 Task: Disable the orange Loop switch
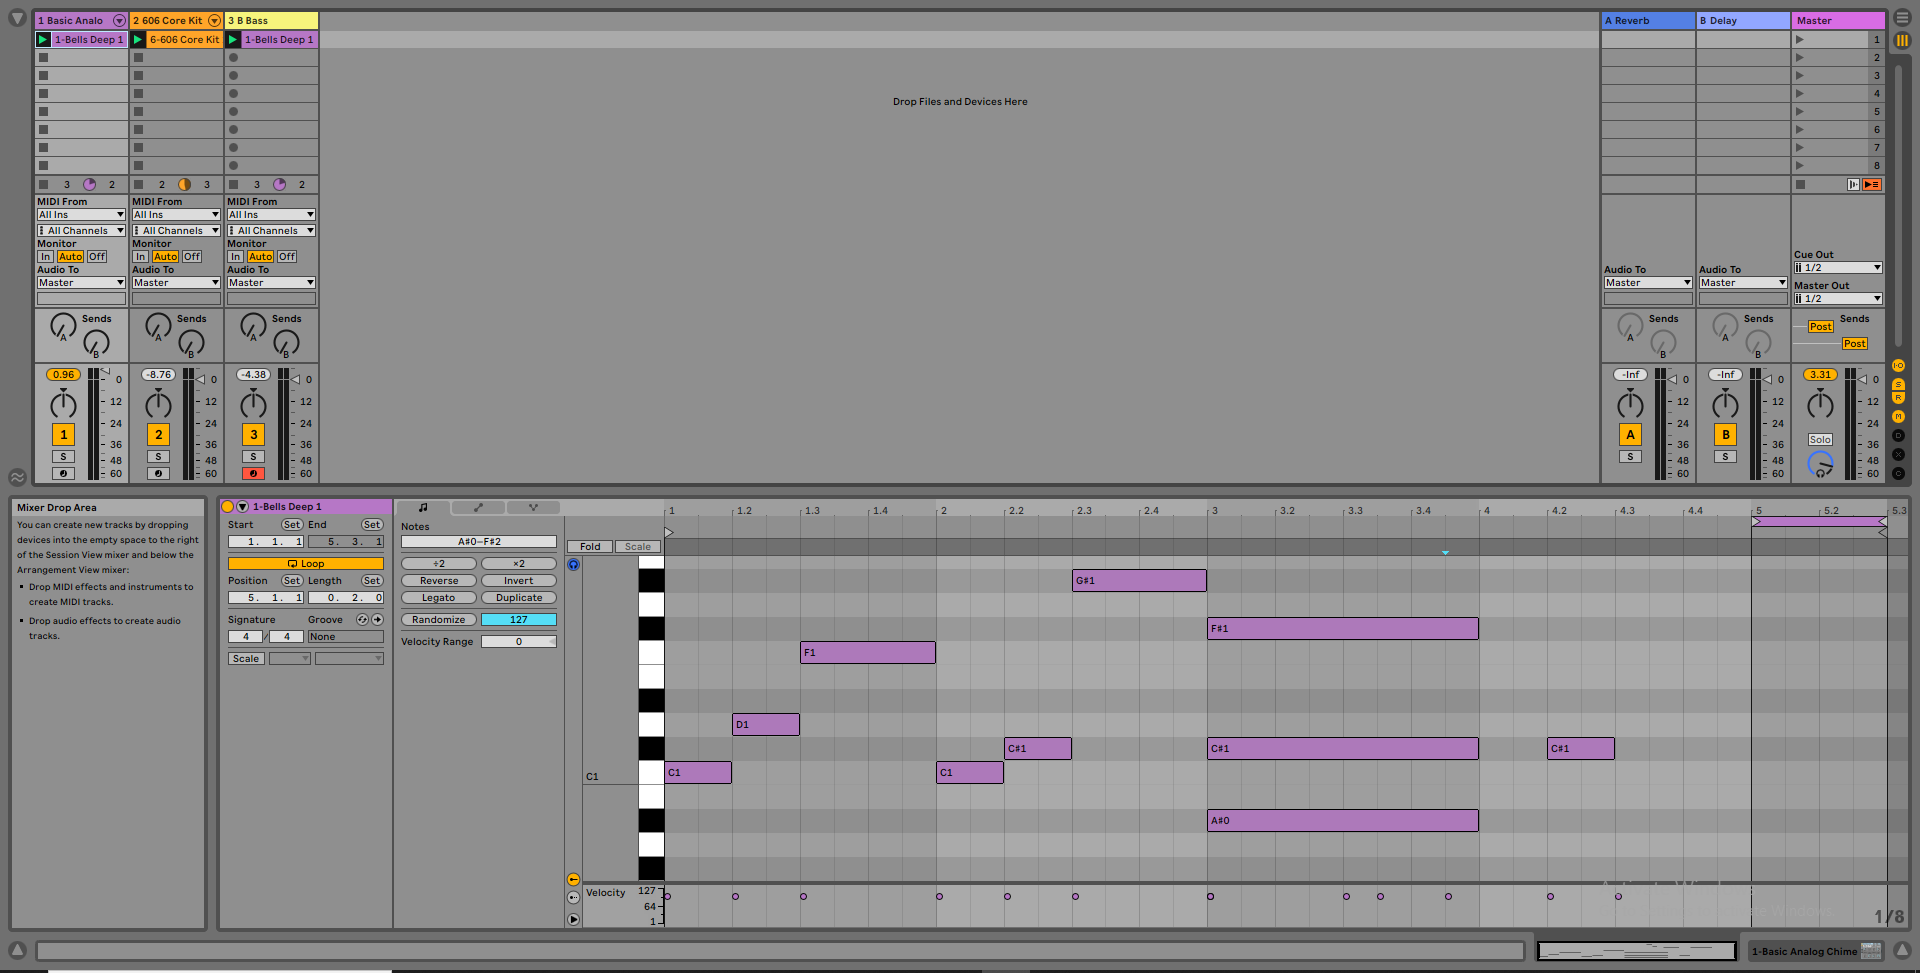click(305, 564)
